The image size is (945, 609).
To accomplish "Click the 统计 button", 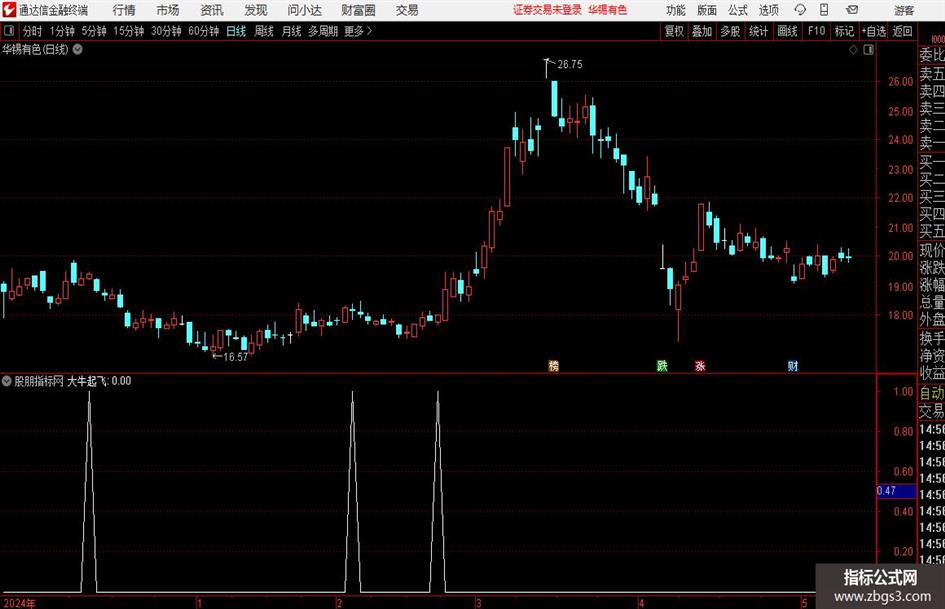I will 758,31.
